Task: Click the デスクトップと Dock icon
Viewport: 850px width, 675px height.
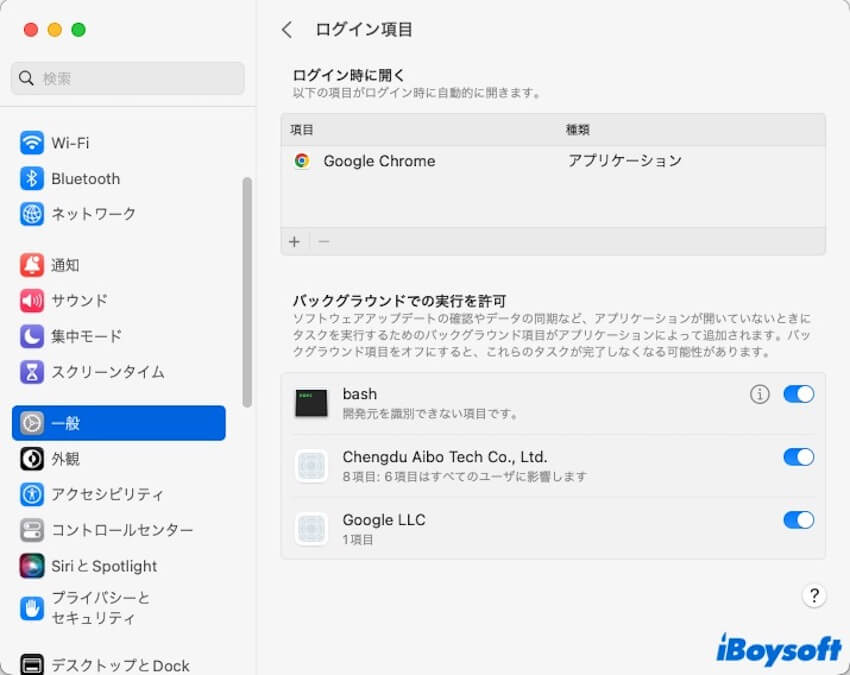Action: (32, 664)
